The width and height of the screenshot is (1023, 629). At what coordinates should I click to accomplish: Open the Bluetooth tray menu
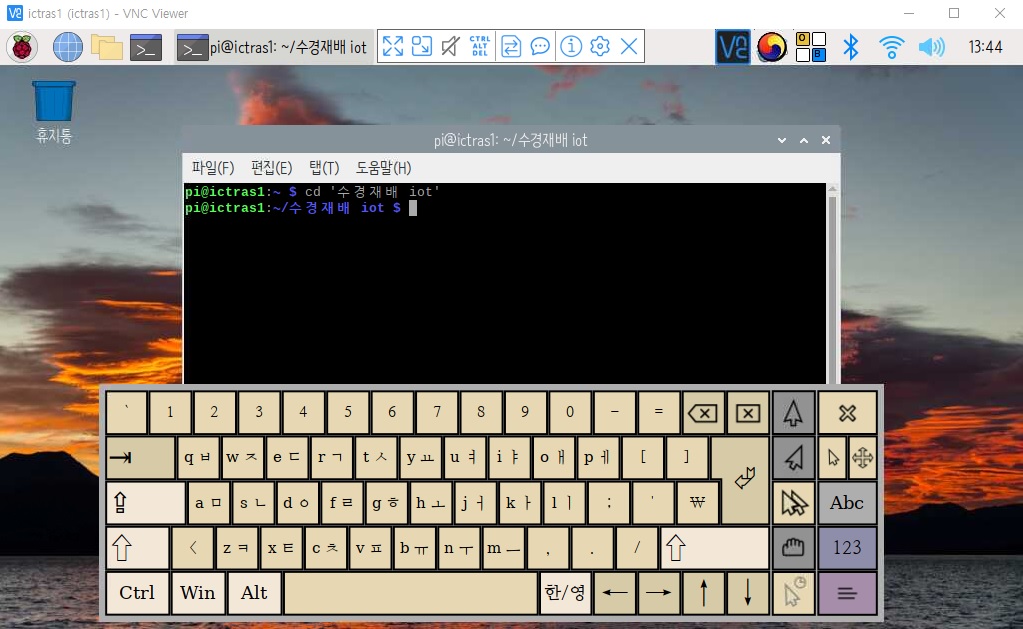850,47
